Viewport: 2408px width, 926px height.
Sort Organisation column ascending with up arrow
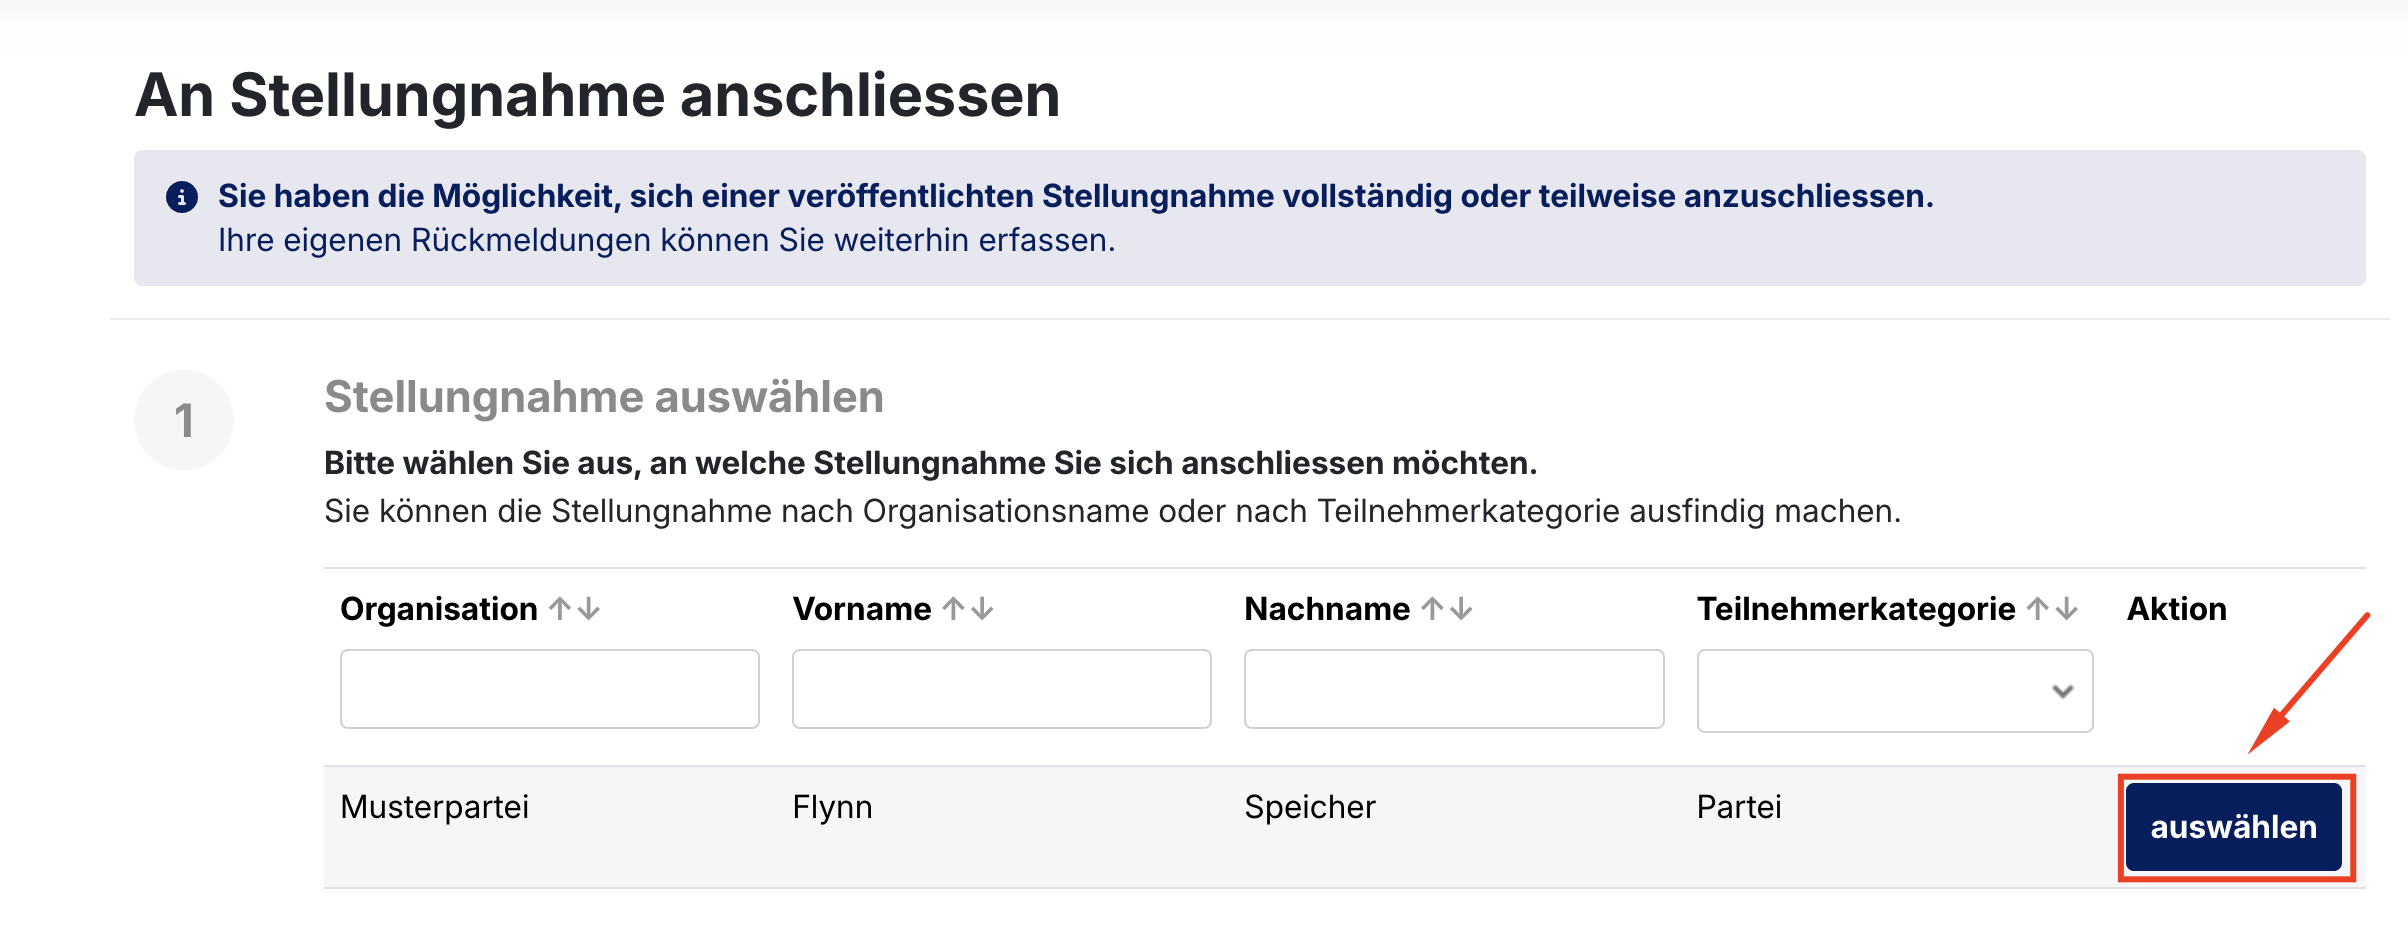click(560, 608)
